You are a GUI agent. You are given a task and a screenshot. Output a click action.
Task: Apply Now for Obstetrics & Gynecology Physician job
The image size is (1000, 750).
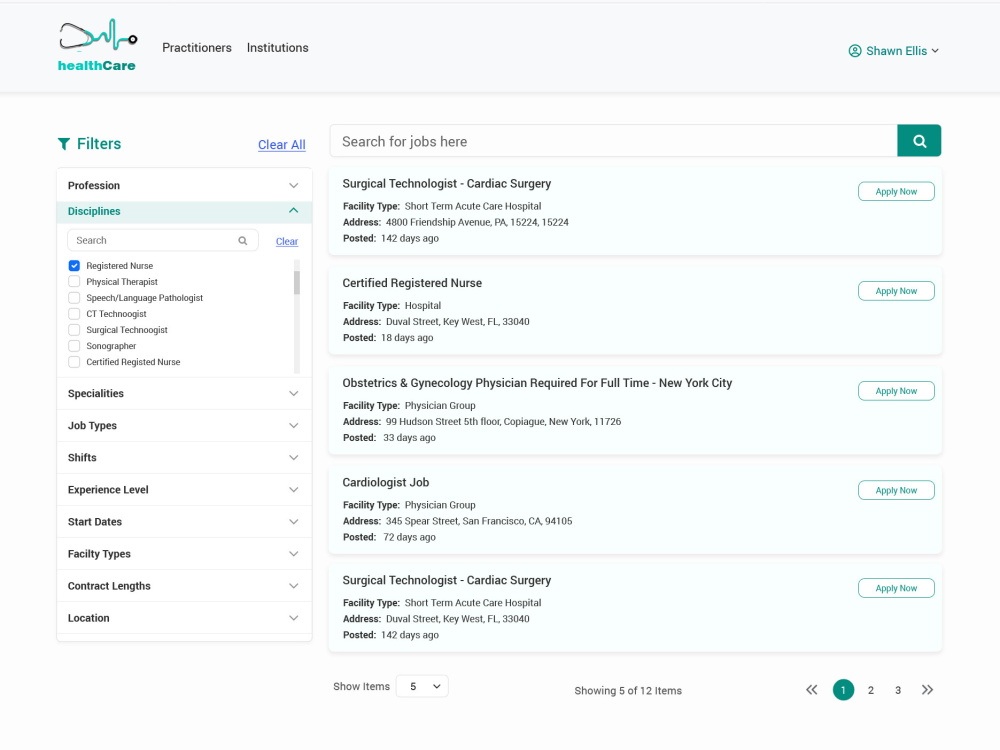click(x=896, y=391)
